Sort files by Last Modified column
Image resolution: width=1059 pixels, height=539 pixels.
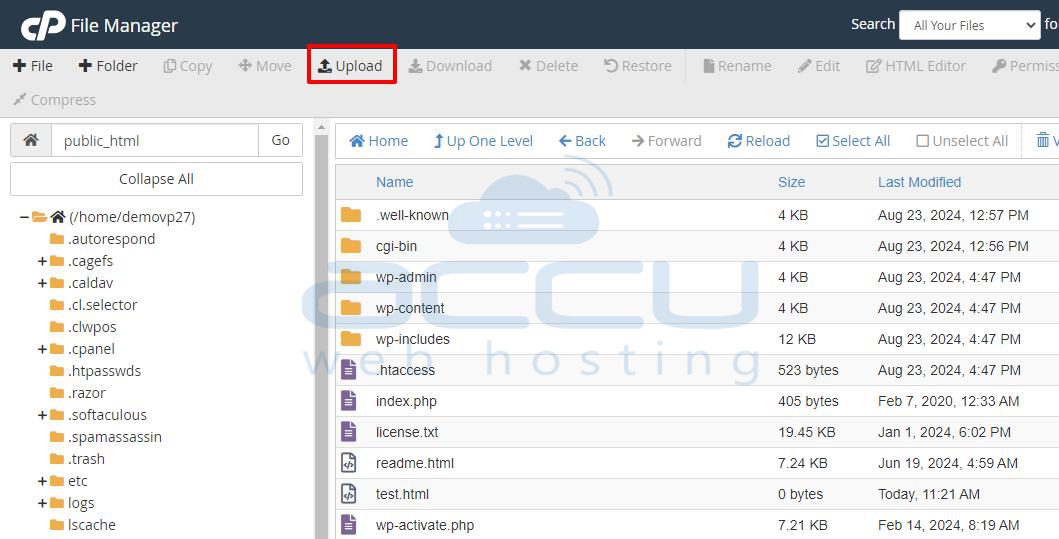919,182
